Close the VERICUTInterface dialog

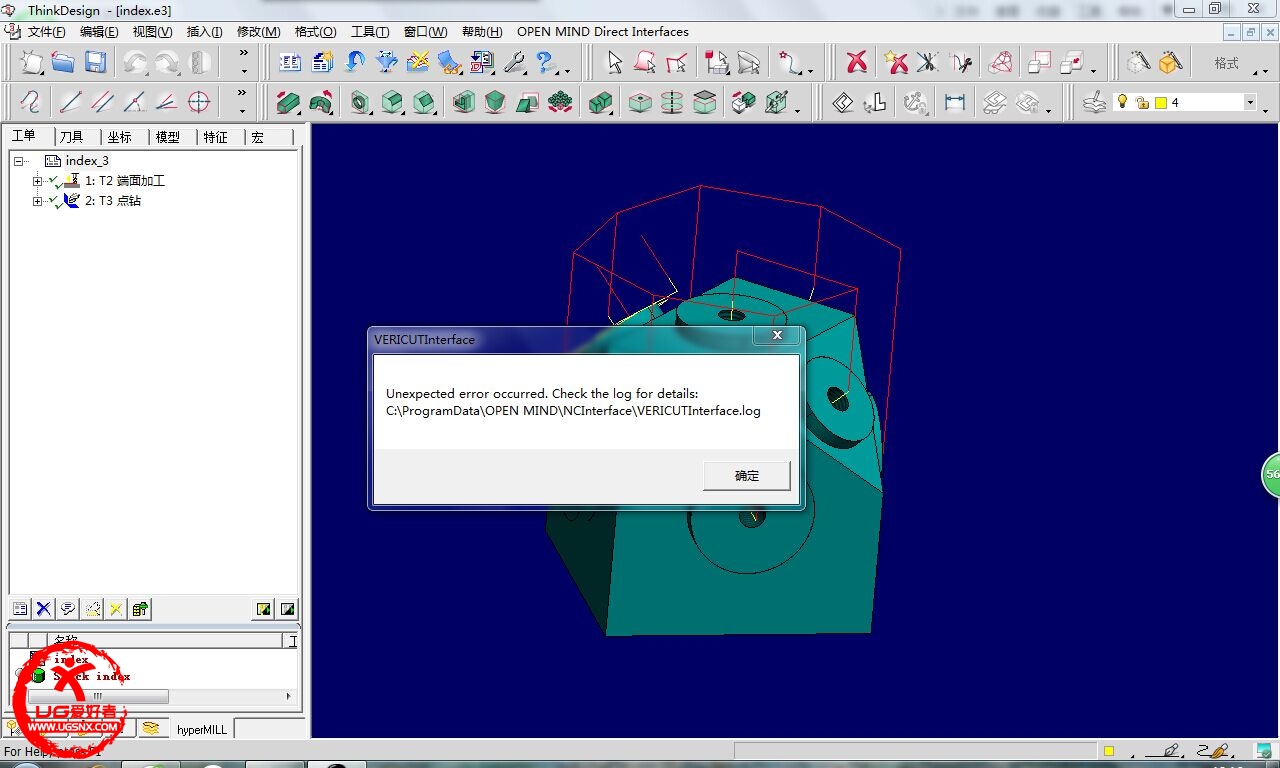tap(777, 337)
